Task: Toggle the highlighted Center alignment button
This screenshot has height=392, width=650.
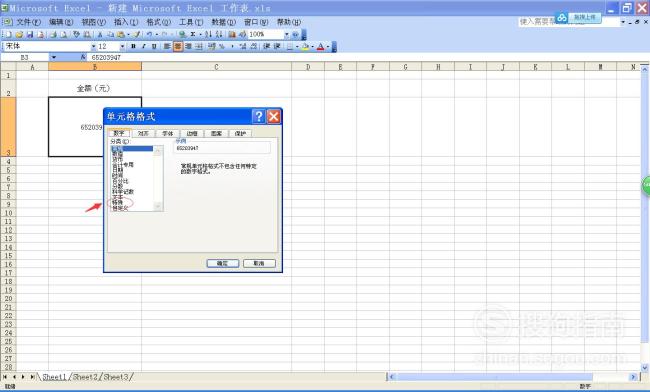Action: pos(178,46)
